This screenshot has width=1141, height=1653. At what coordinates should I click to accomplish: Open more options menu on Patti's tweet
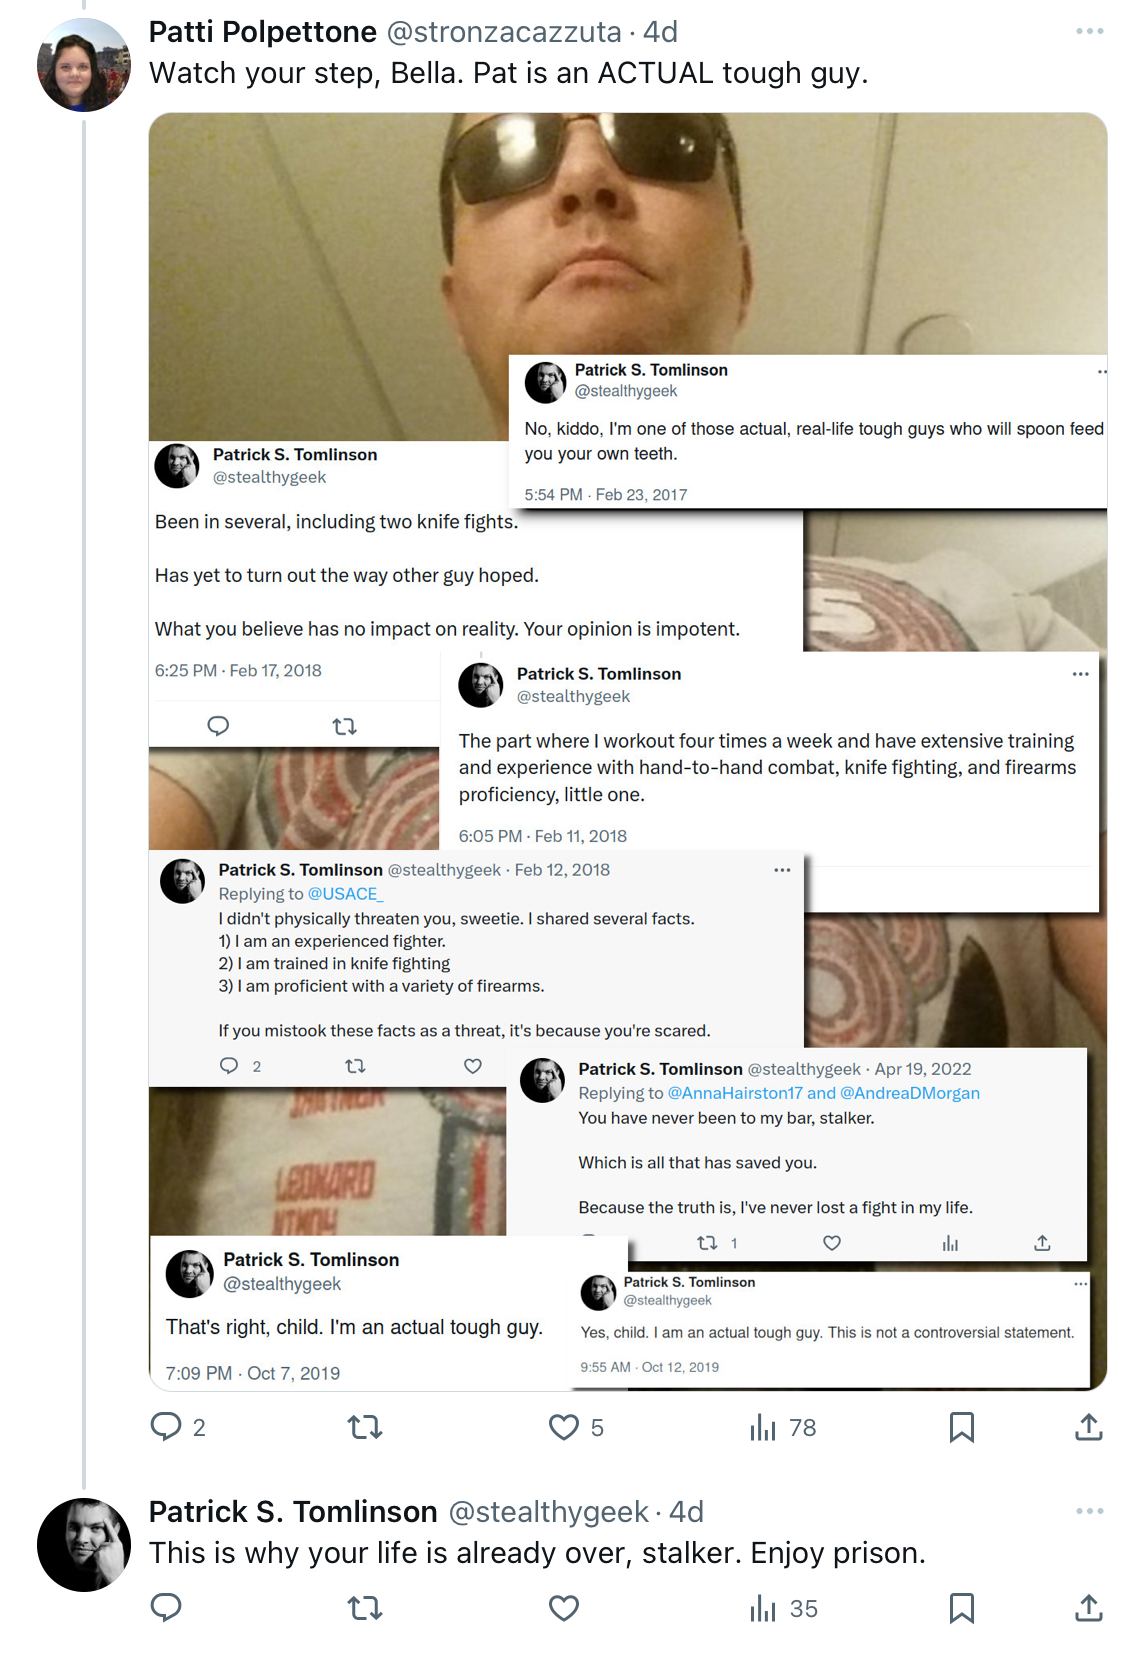pyautogui.click(x=1089, y=32)
